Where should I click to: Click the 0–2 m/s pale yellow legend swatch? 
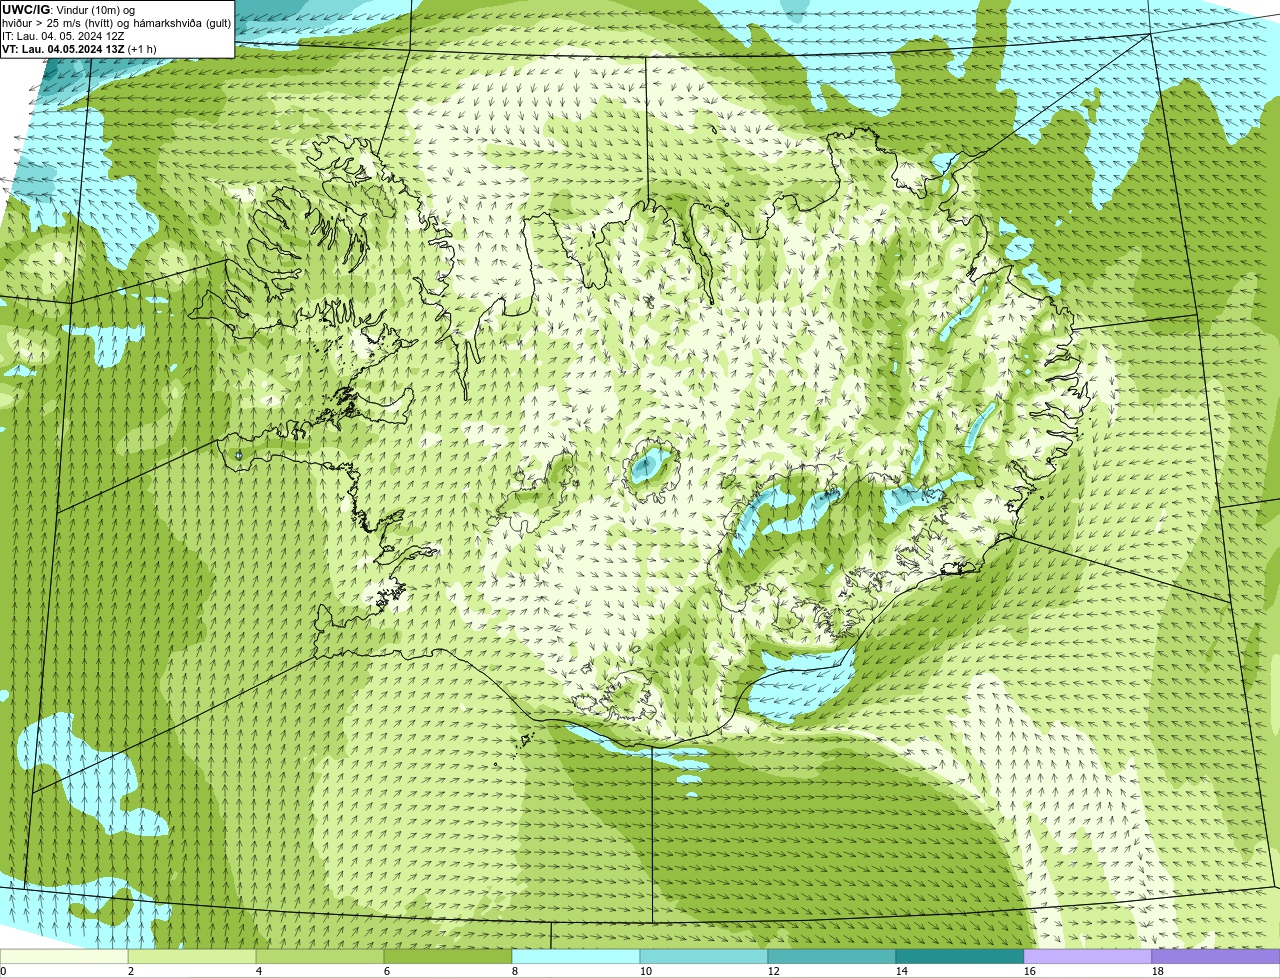point(64,957)
